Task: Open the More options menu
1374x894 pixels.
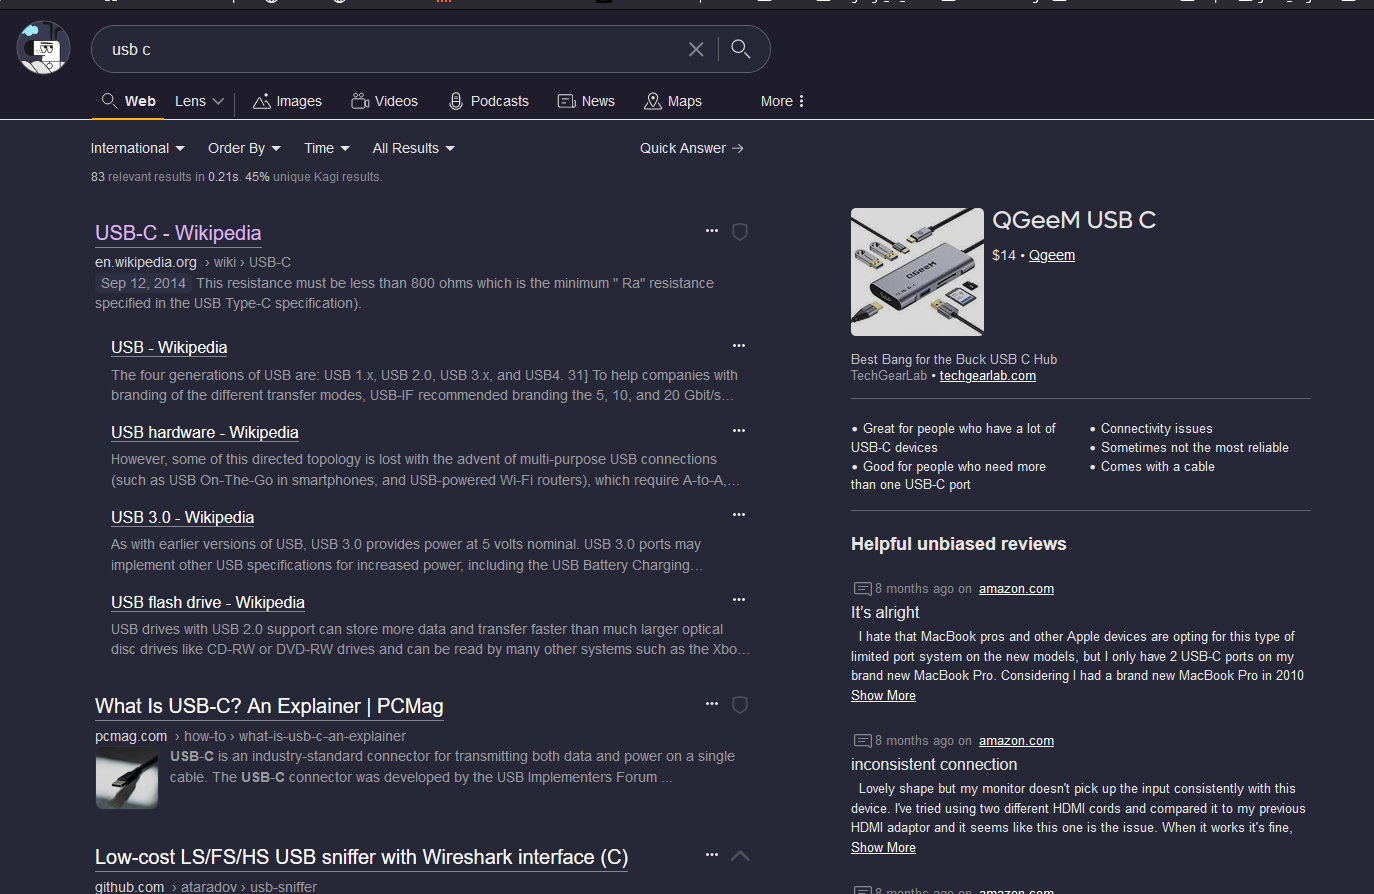Action: pyautogui.click(x=782, y=101)
